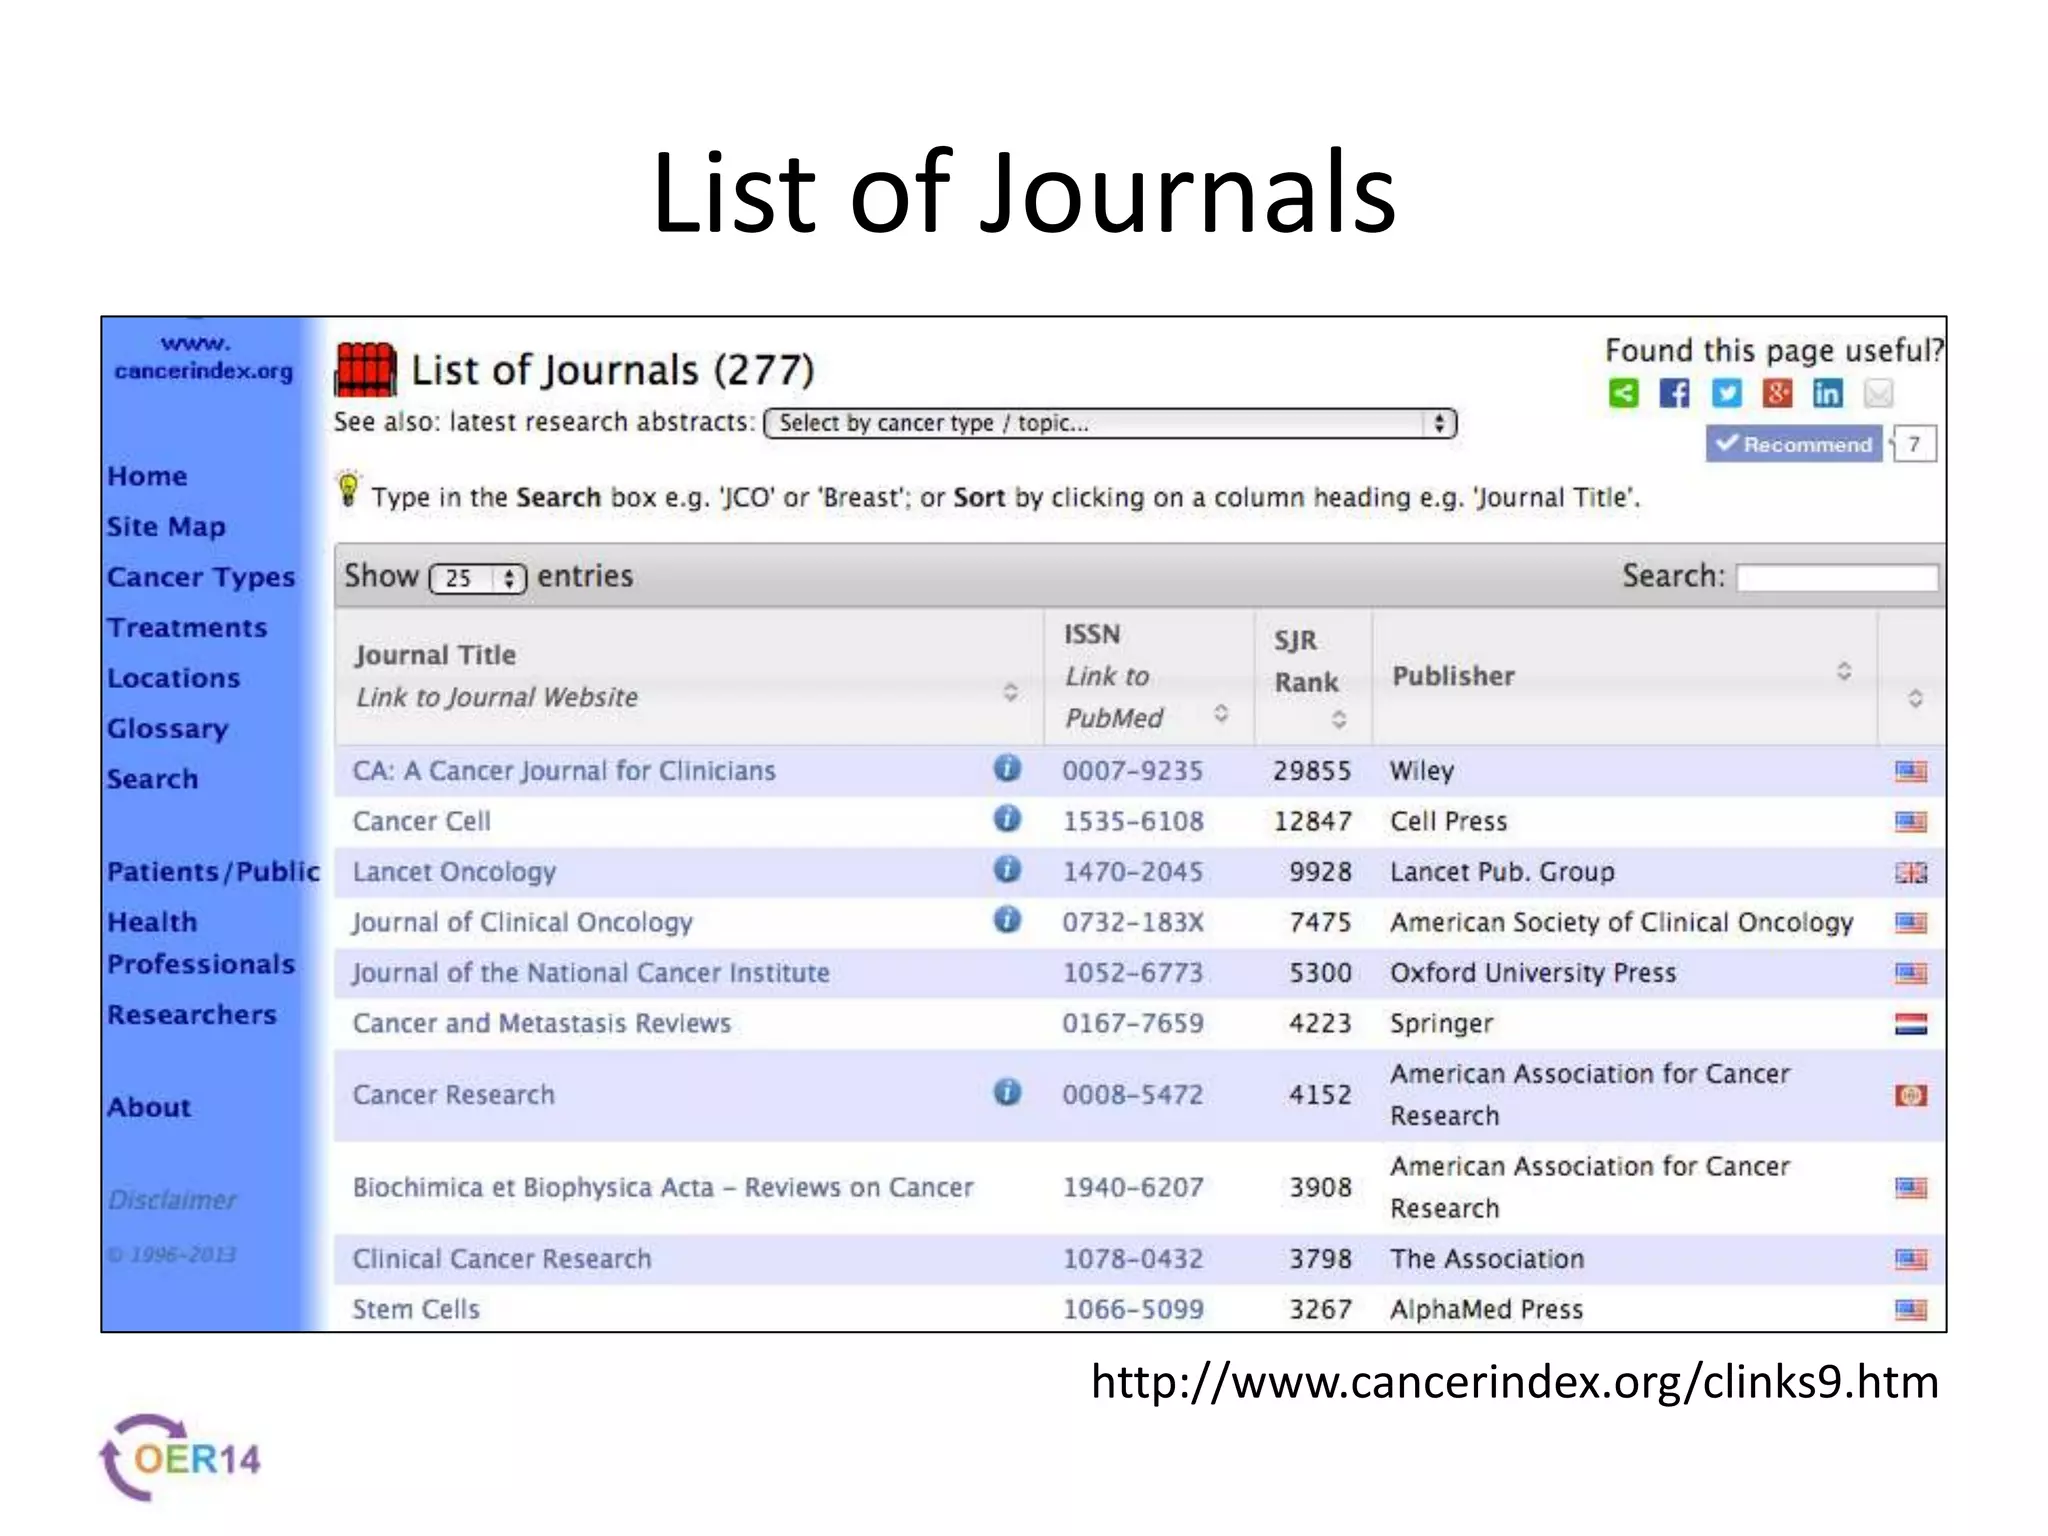This screenshot has height=1536, width=2048.
Task: Click the flag icon in Wiley row
Action: [1911, 771]
